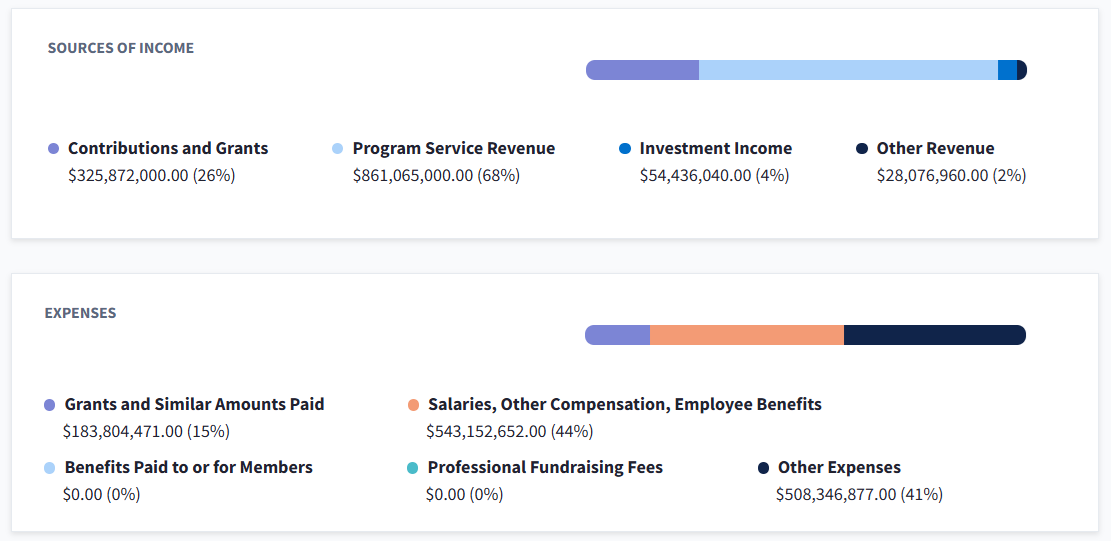Click the $861,065,000.00 program revenue amount
Screen dimensions: 1111x541
[436, 176]
